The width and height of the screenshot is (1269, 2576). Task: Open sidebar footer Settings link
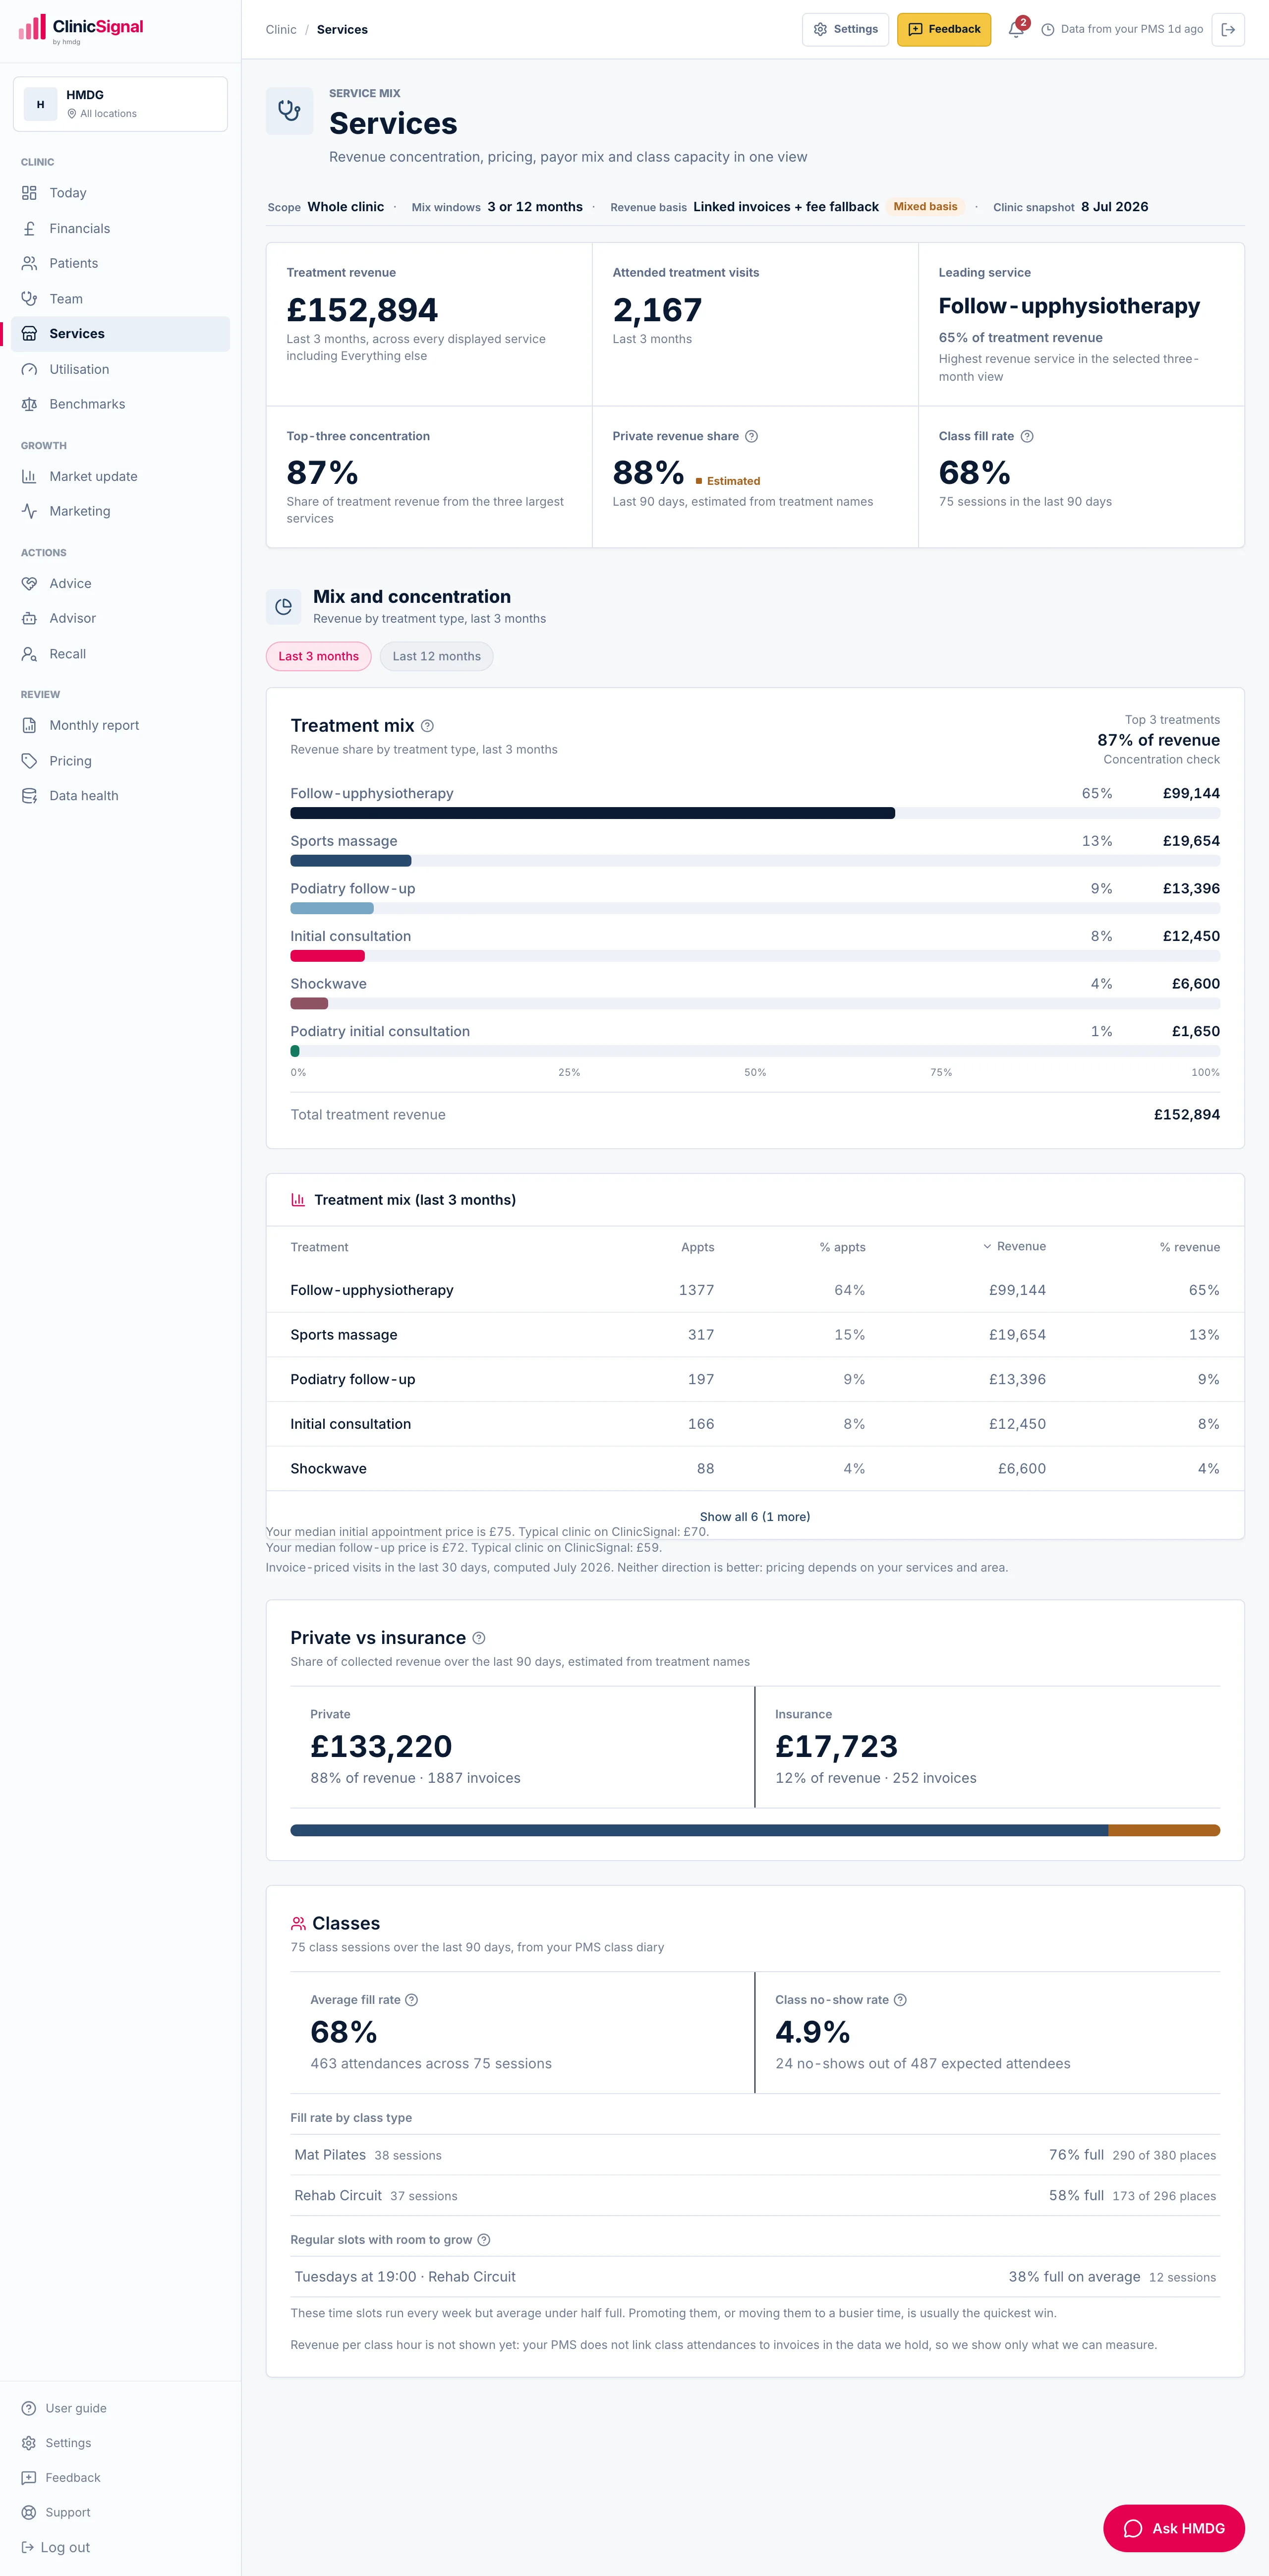(57, 2443)
